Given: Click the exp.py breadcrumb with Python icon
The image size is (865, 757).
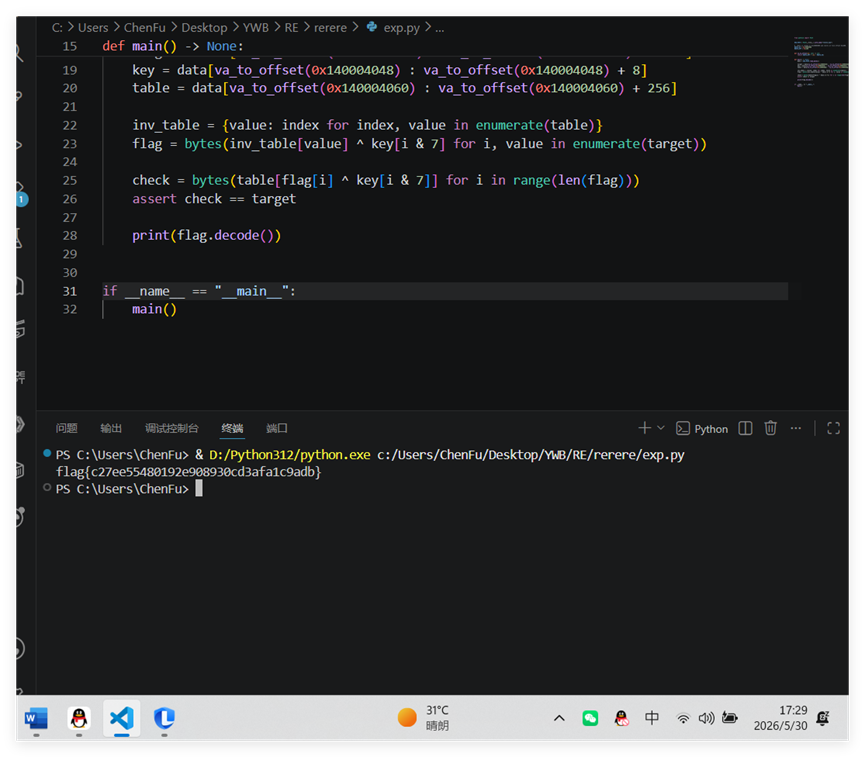Looking at the screenshot, I should pos(393,28).
